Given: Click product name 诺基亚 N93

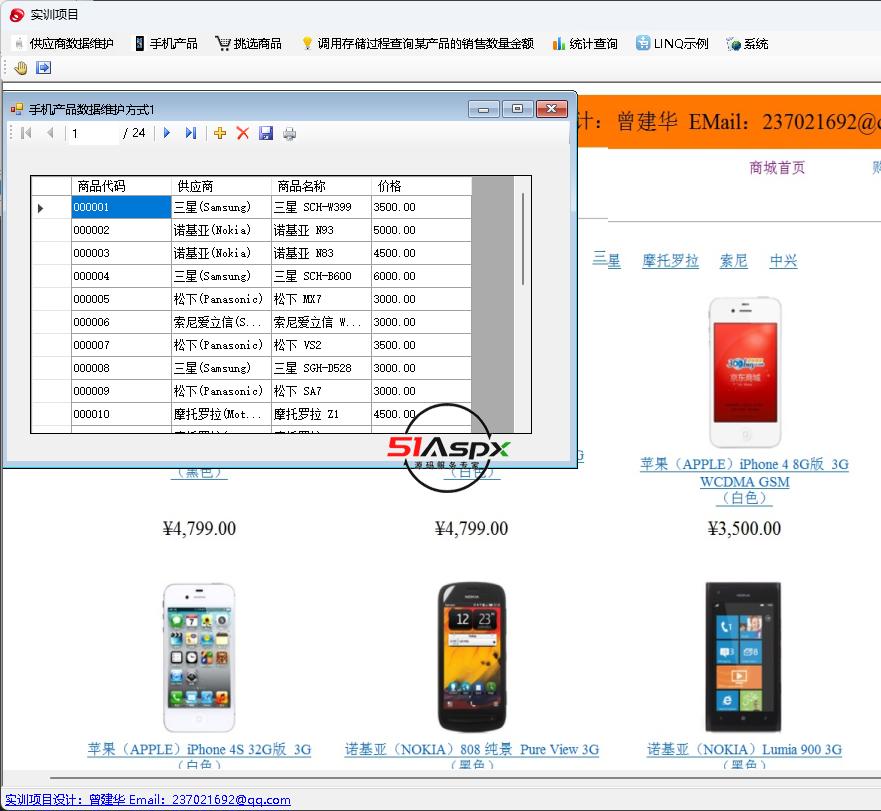Looking at the screenshot, I should [x=321, y=230].
